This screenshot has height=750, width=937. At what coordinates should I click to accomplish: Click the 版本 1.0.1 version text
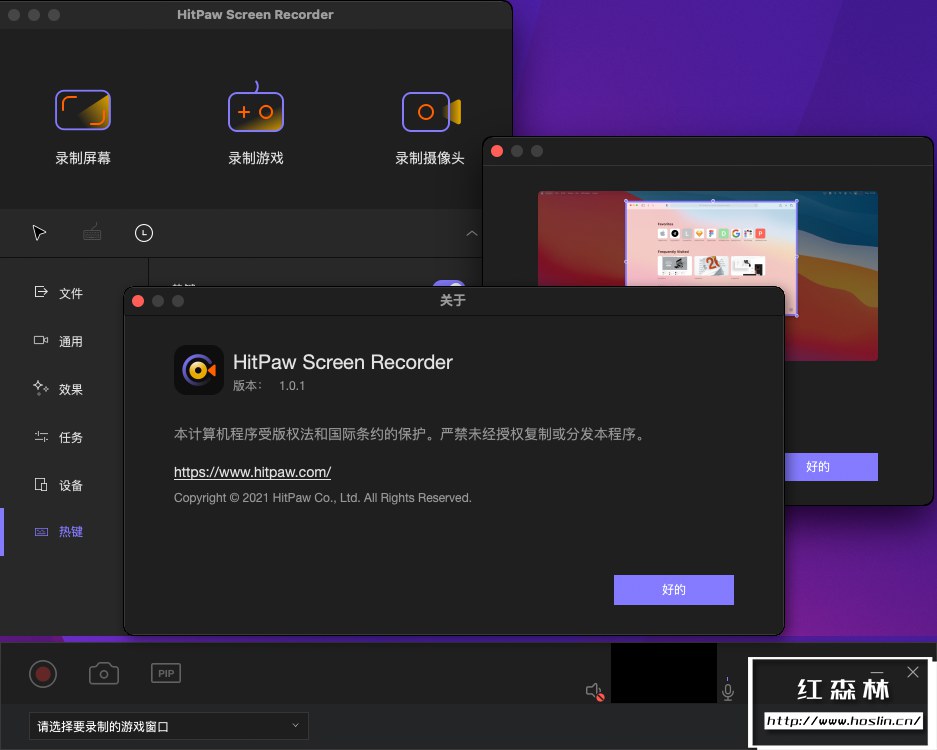click(269, 386)
